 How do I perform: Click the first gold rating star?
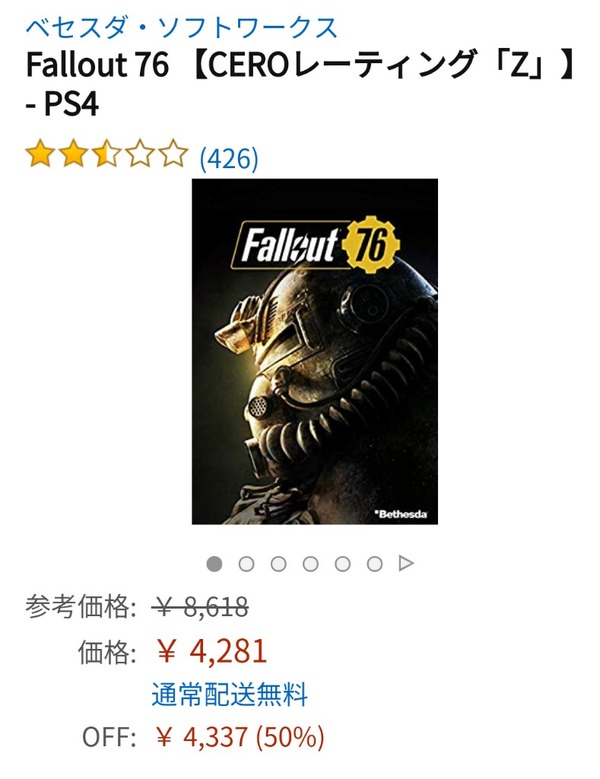pos(40,154)
